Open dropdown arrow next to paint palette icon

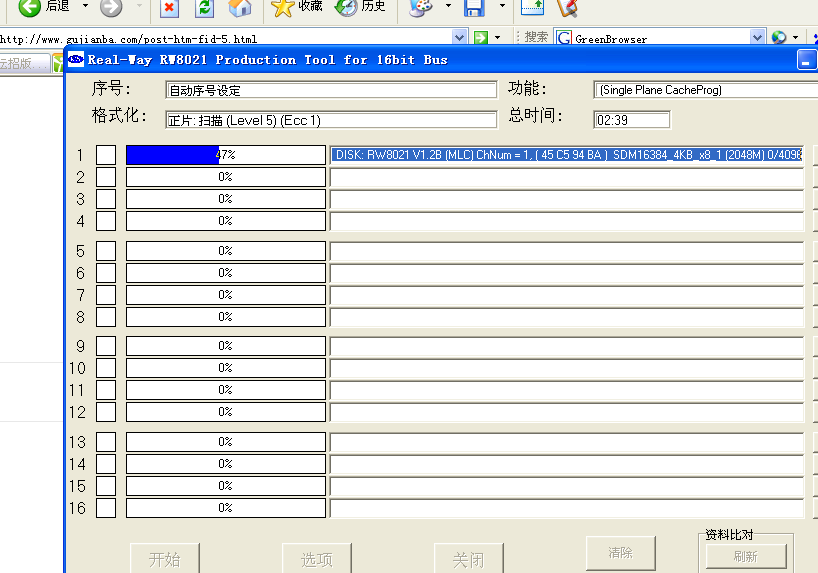coord(448,6)
